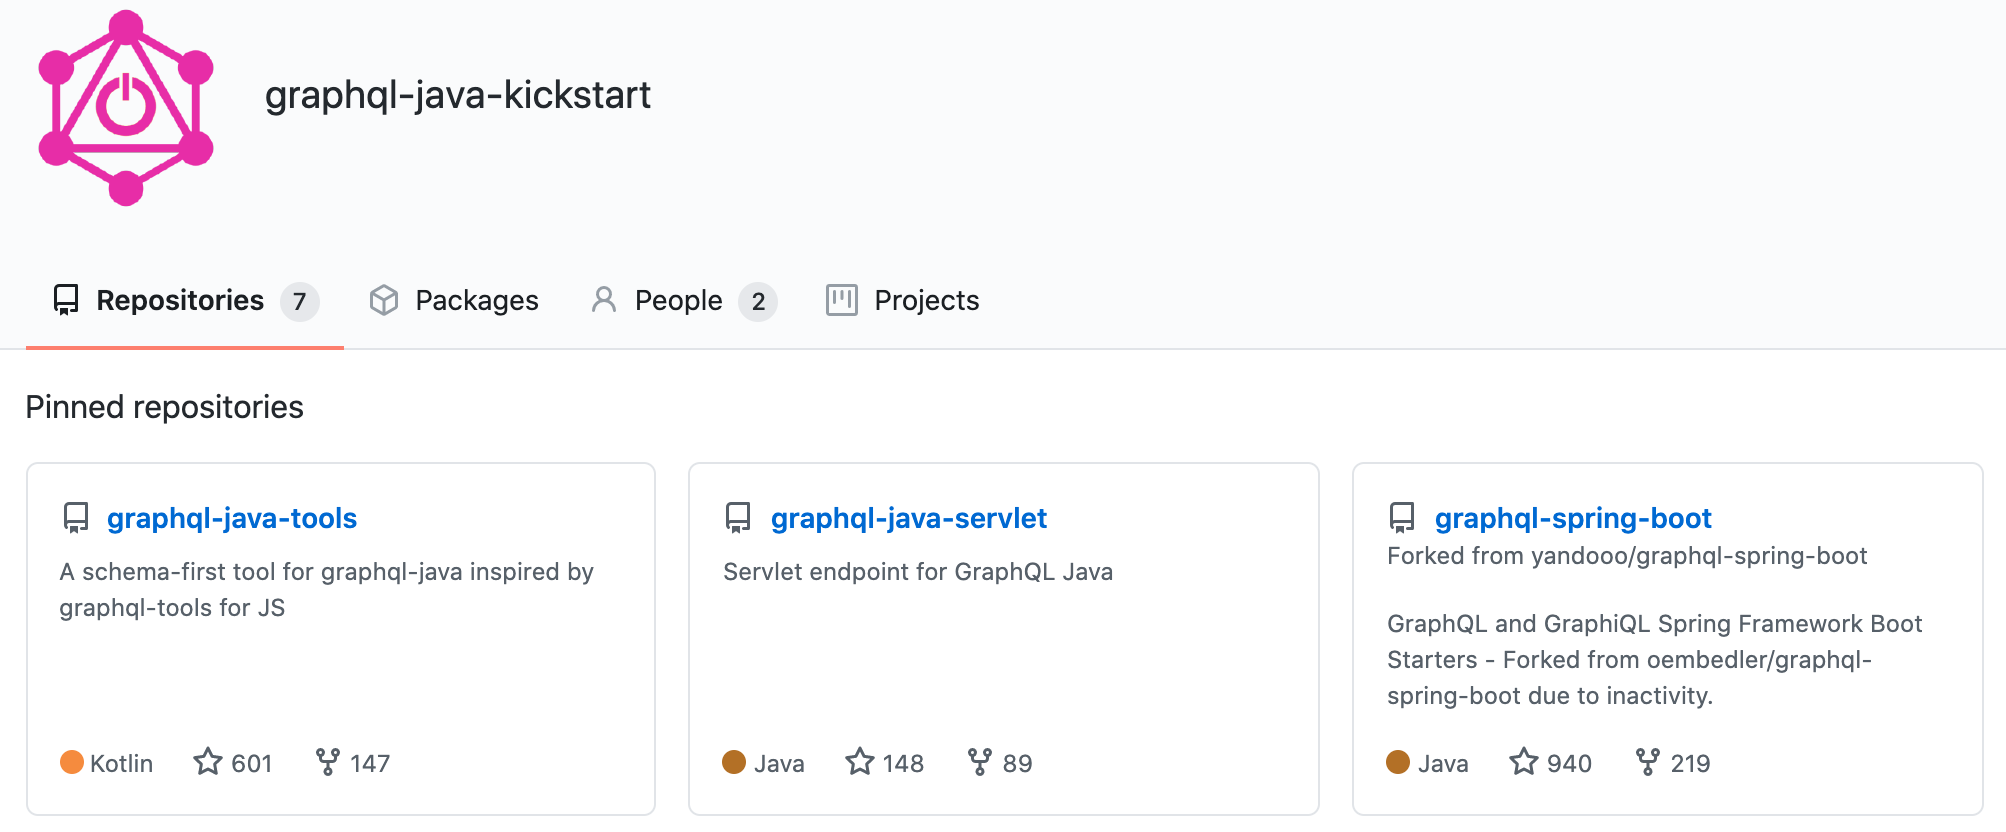The width and height of the screenshot is (2006, 832).
Task: Click the repositories count badge 7
Action: point(299,301)
